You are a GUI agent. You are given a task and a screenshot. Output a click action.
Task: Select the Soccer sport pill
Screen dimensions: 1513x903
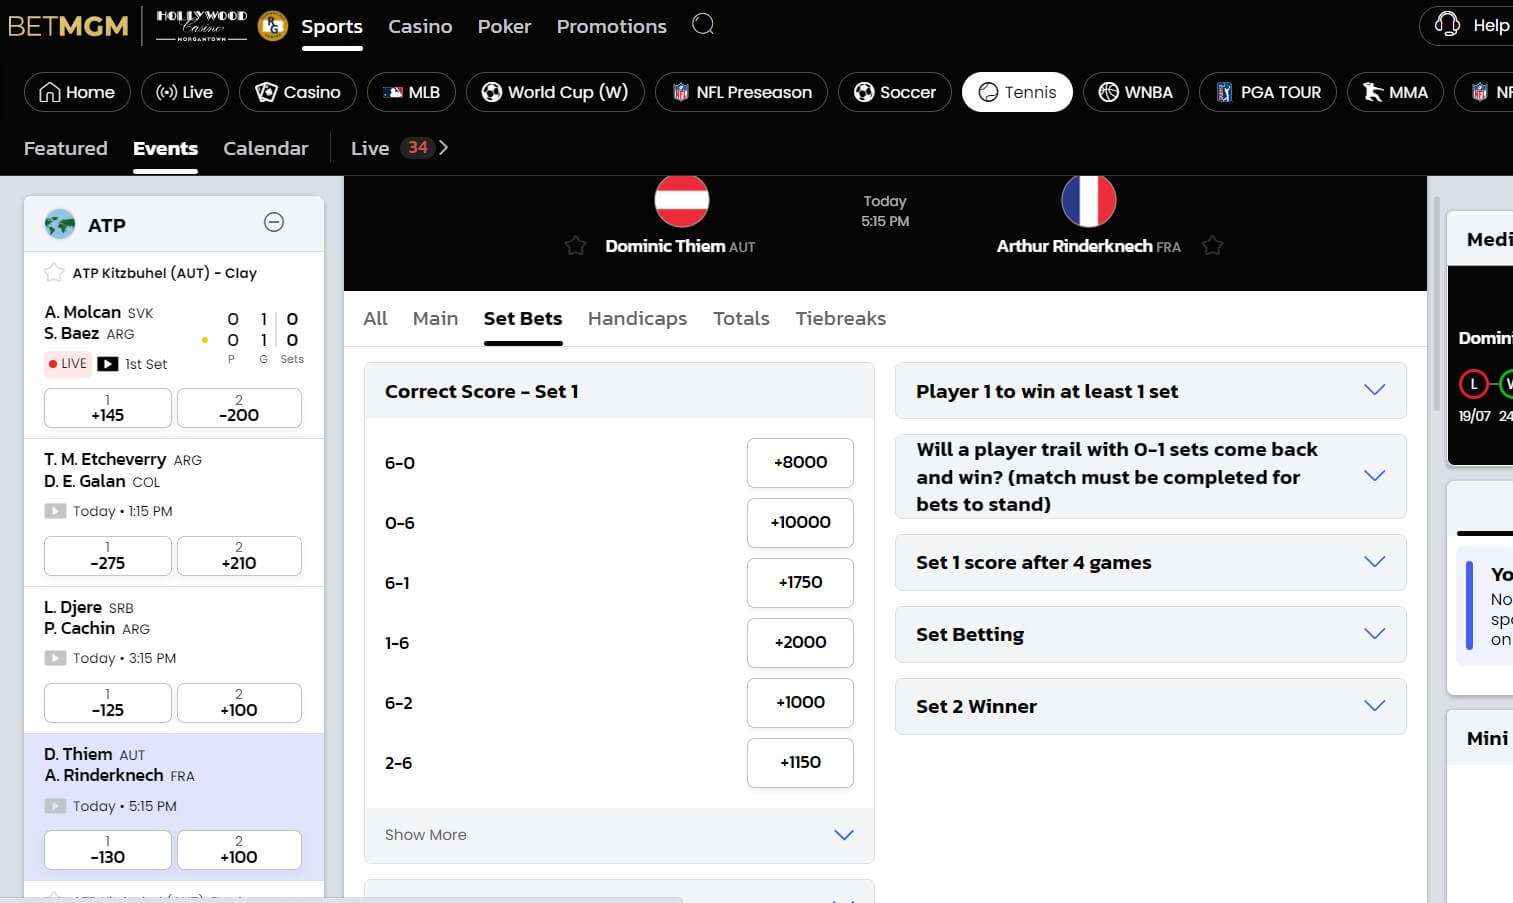(x=895, y=92)
